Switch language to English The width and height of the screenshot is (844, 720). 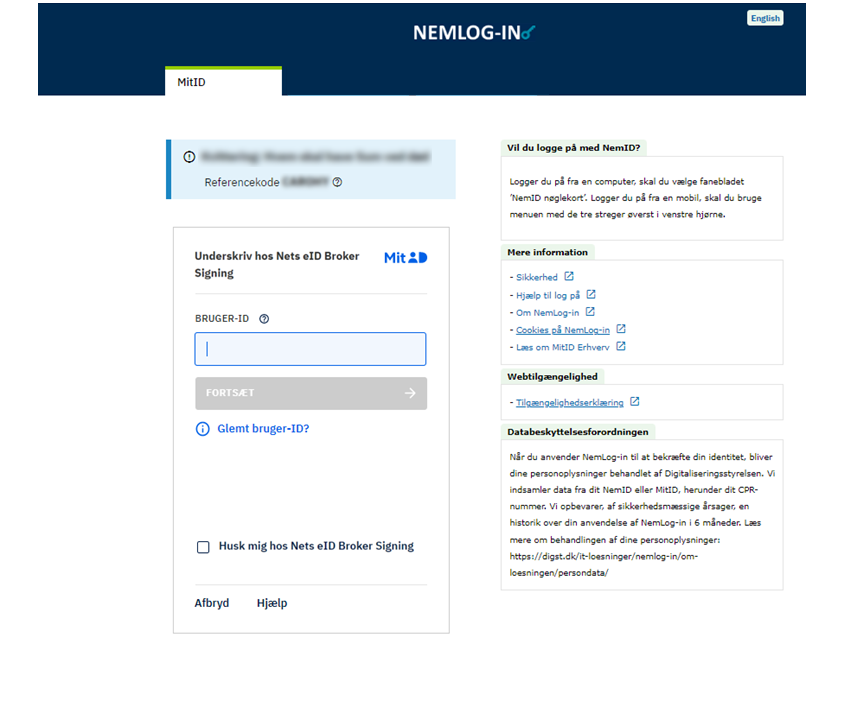[764, 18]
